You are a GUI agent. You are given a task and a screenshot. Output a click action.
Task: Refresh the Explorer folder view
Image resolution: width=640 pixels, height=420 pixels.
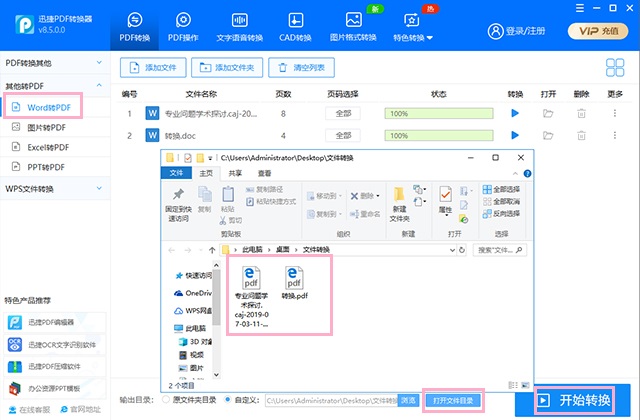[x=462, y=250]
